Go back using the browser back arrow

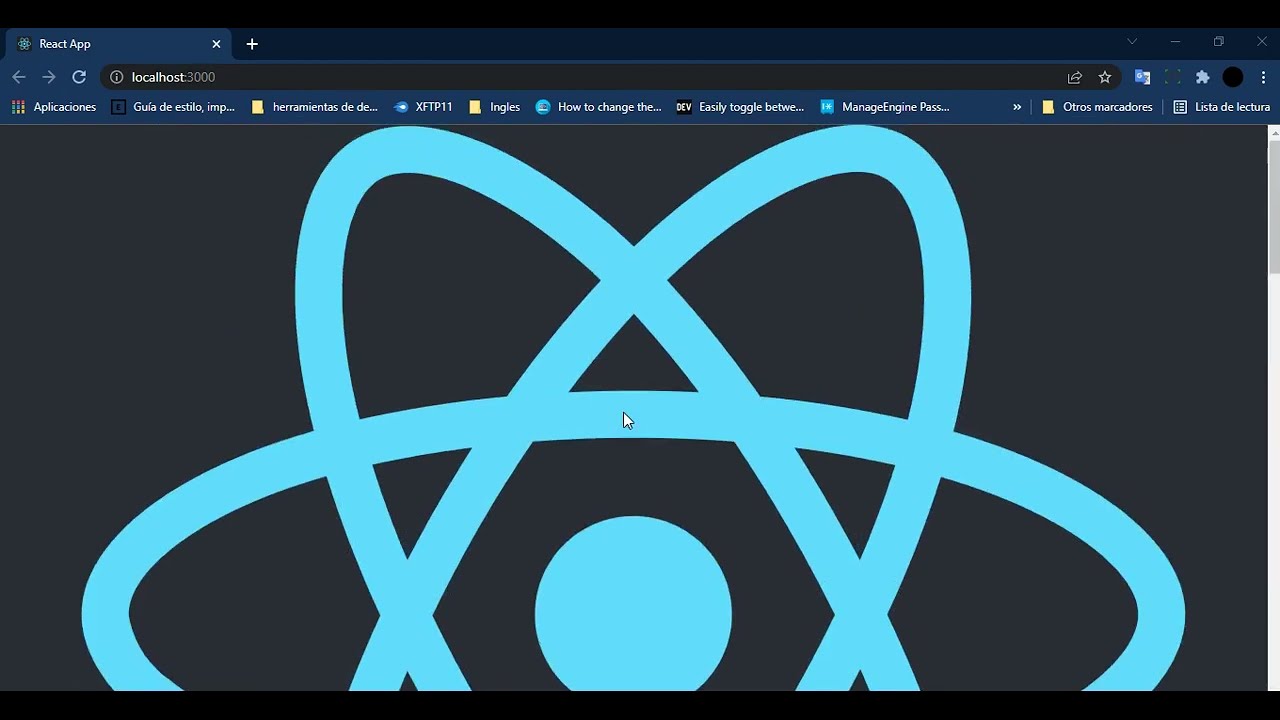[19, 77]
